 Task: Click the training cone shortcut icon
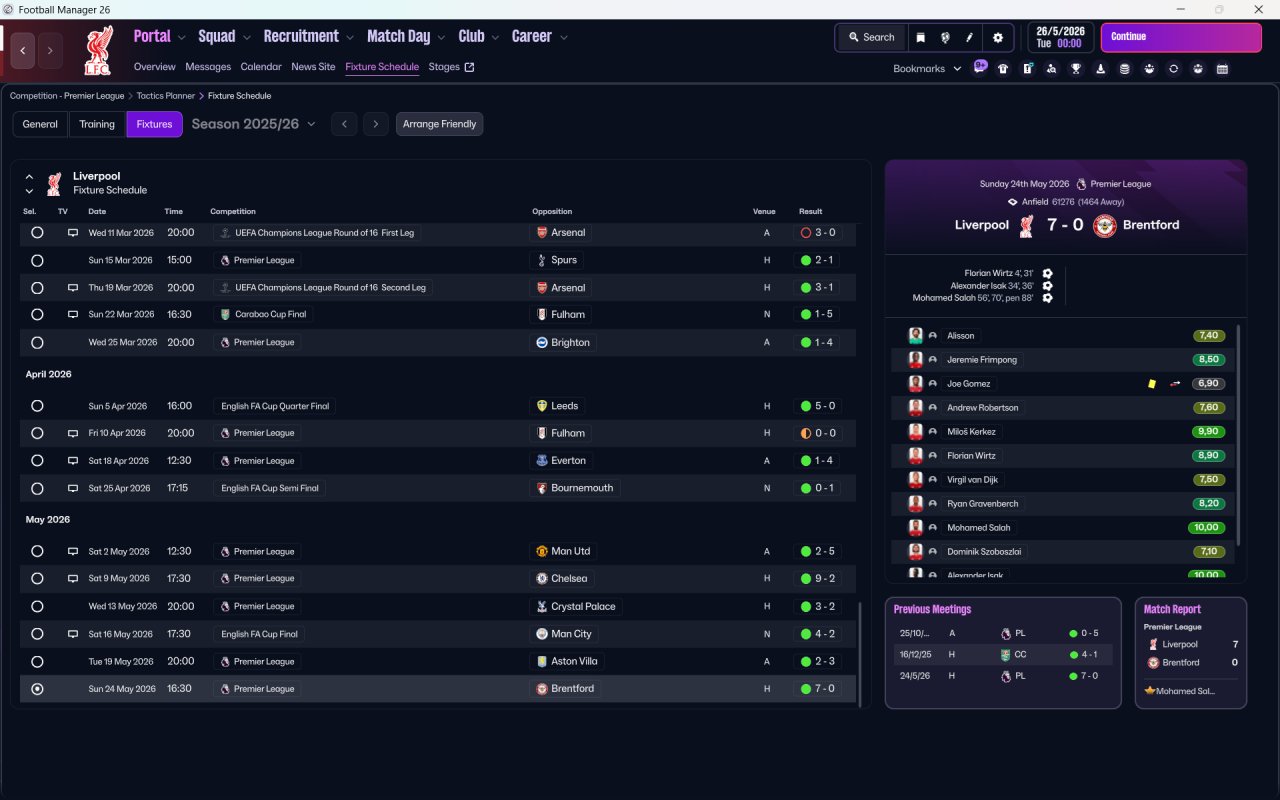1101,69
